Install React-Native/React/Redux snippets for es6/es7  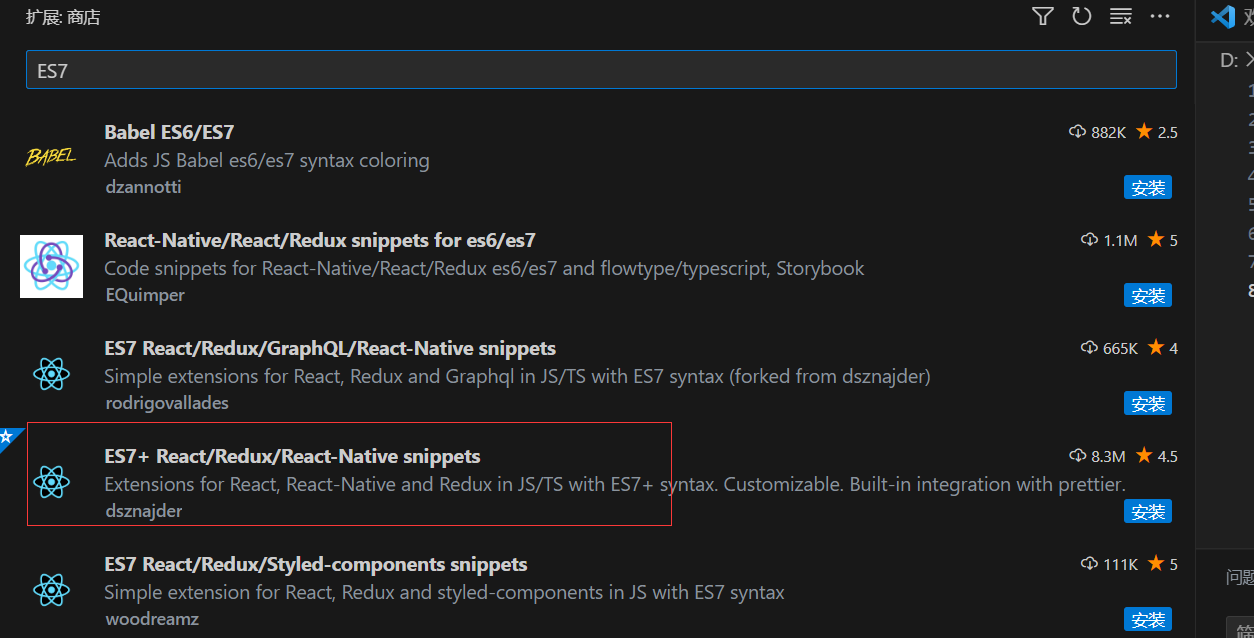[1147, 295]
